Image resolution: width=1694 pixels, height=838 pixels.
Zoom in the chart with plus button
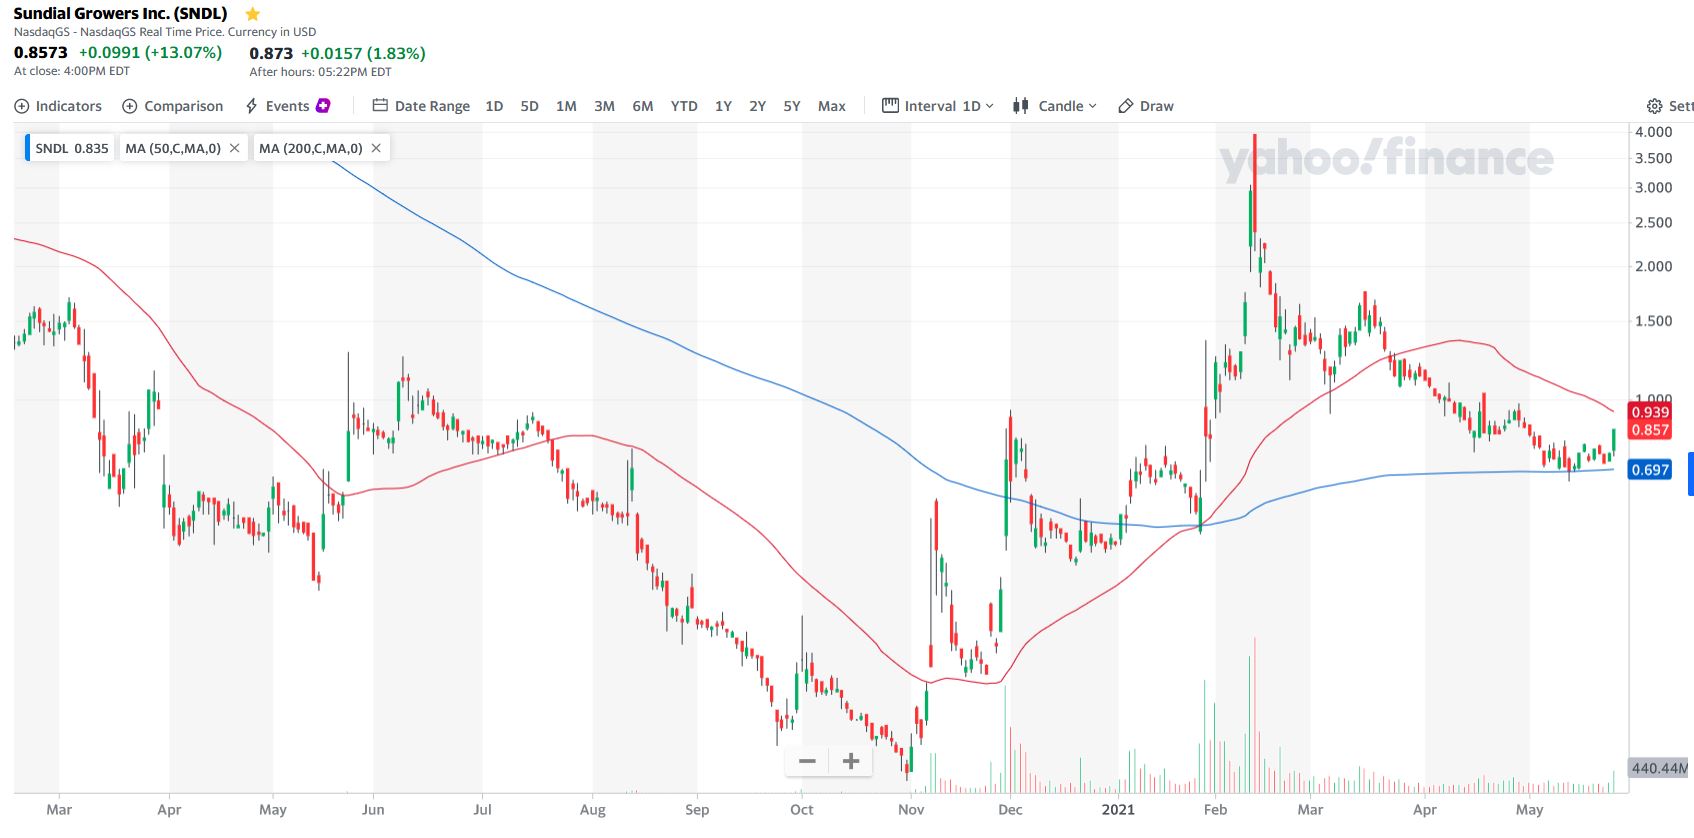pyautogui.click(x=851, y=761)
